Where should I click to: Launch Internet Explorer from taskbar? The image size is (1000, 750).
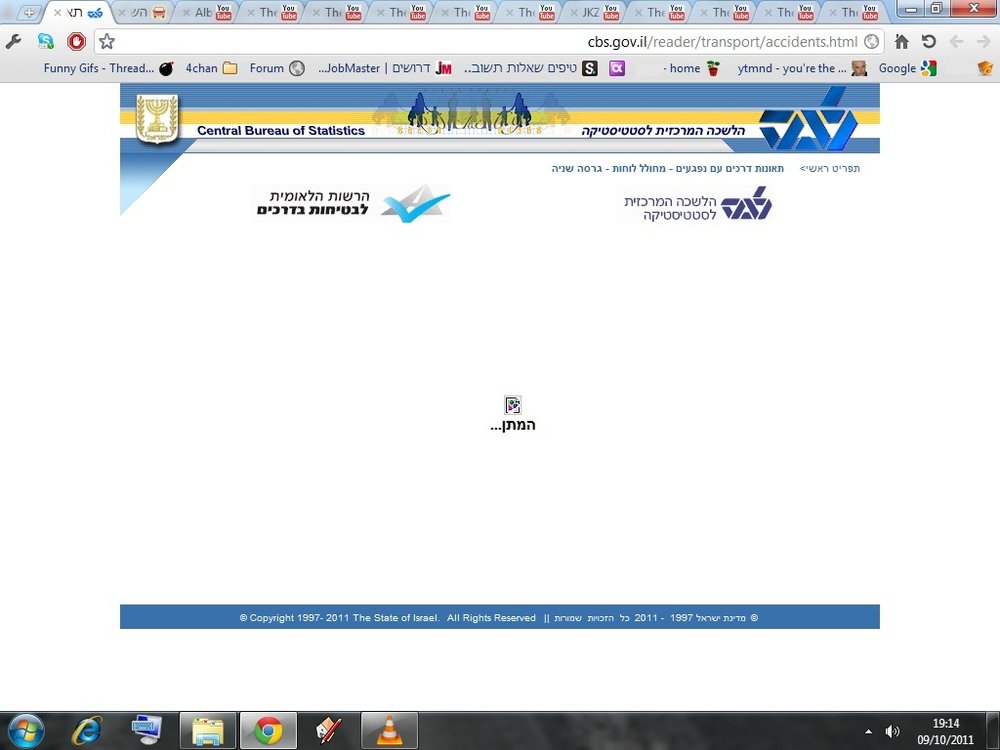click(x=87, y=730)
